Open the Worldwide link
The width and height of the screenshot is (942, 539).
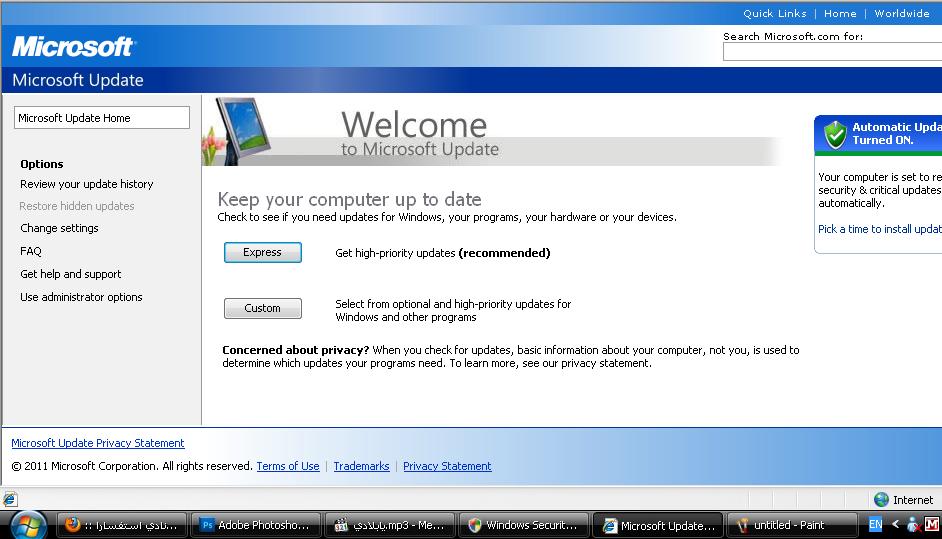[902, 13]
